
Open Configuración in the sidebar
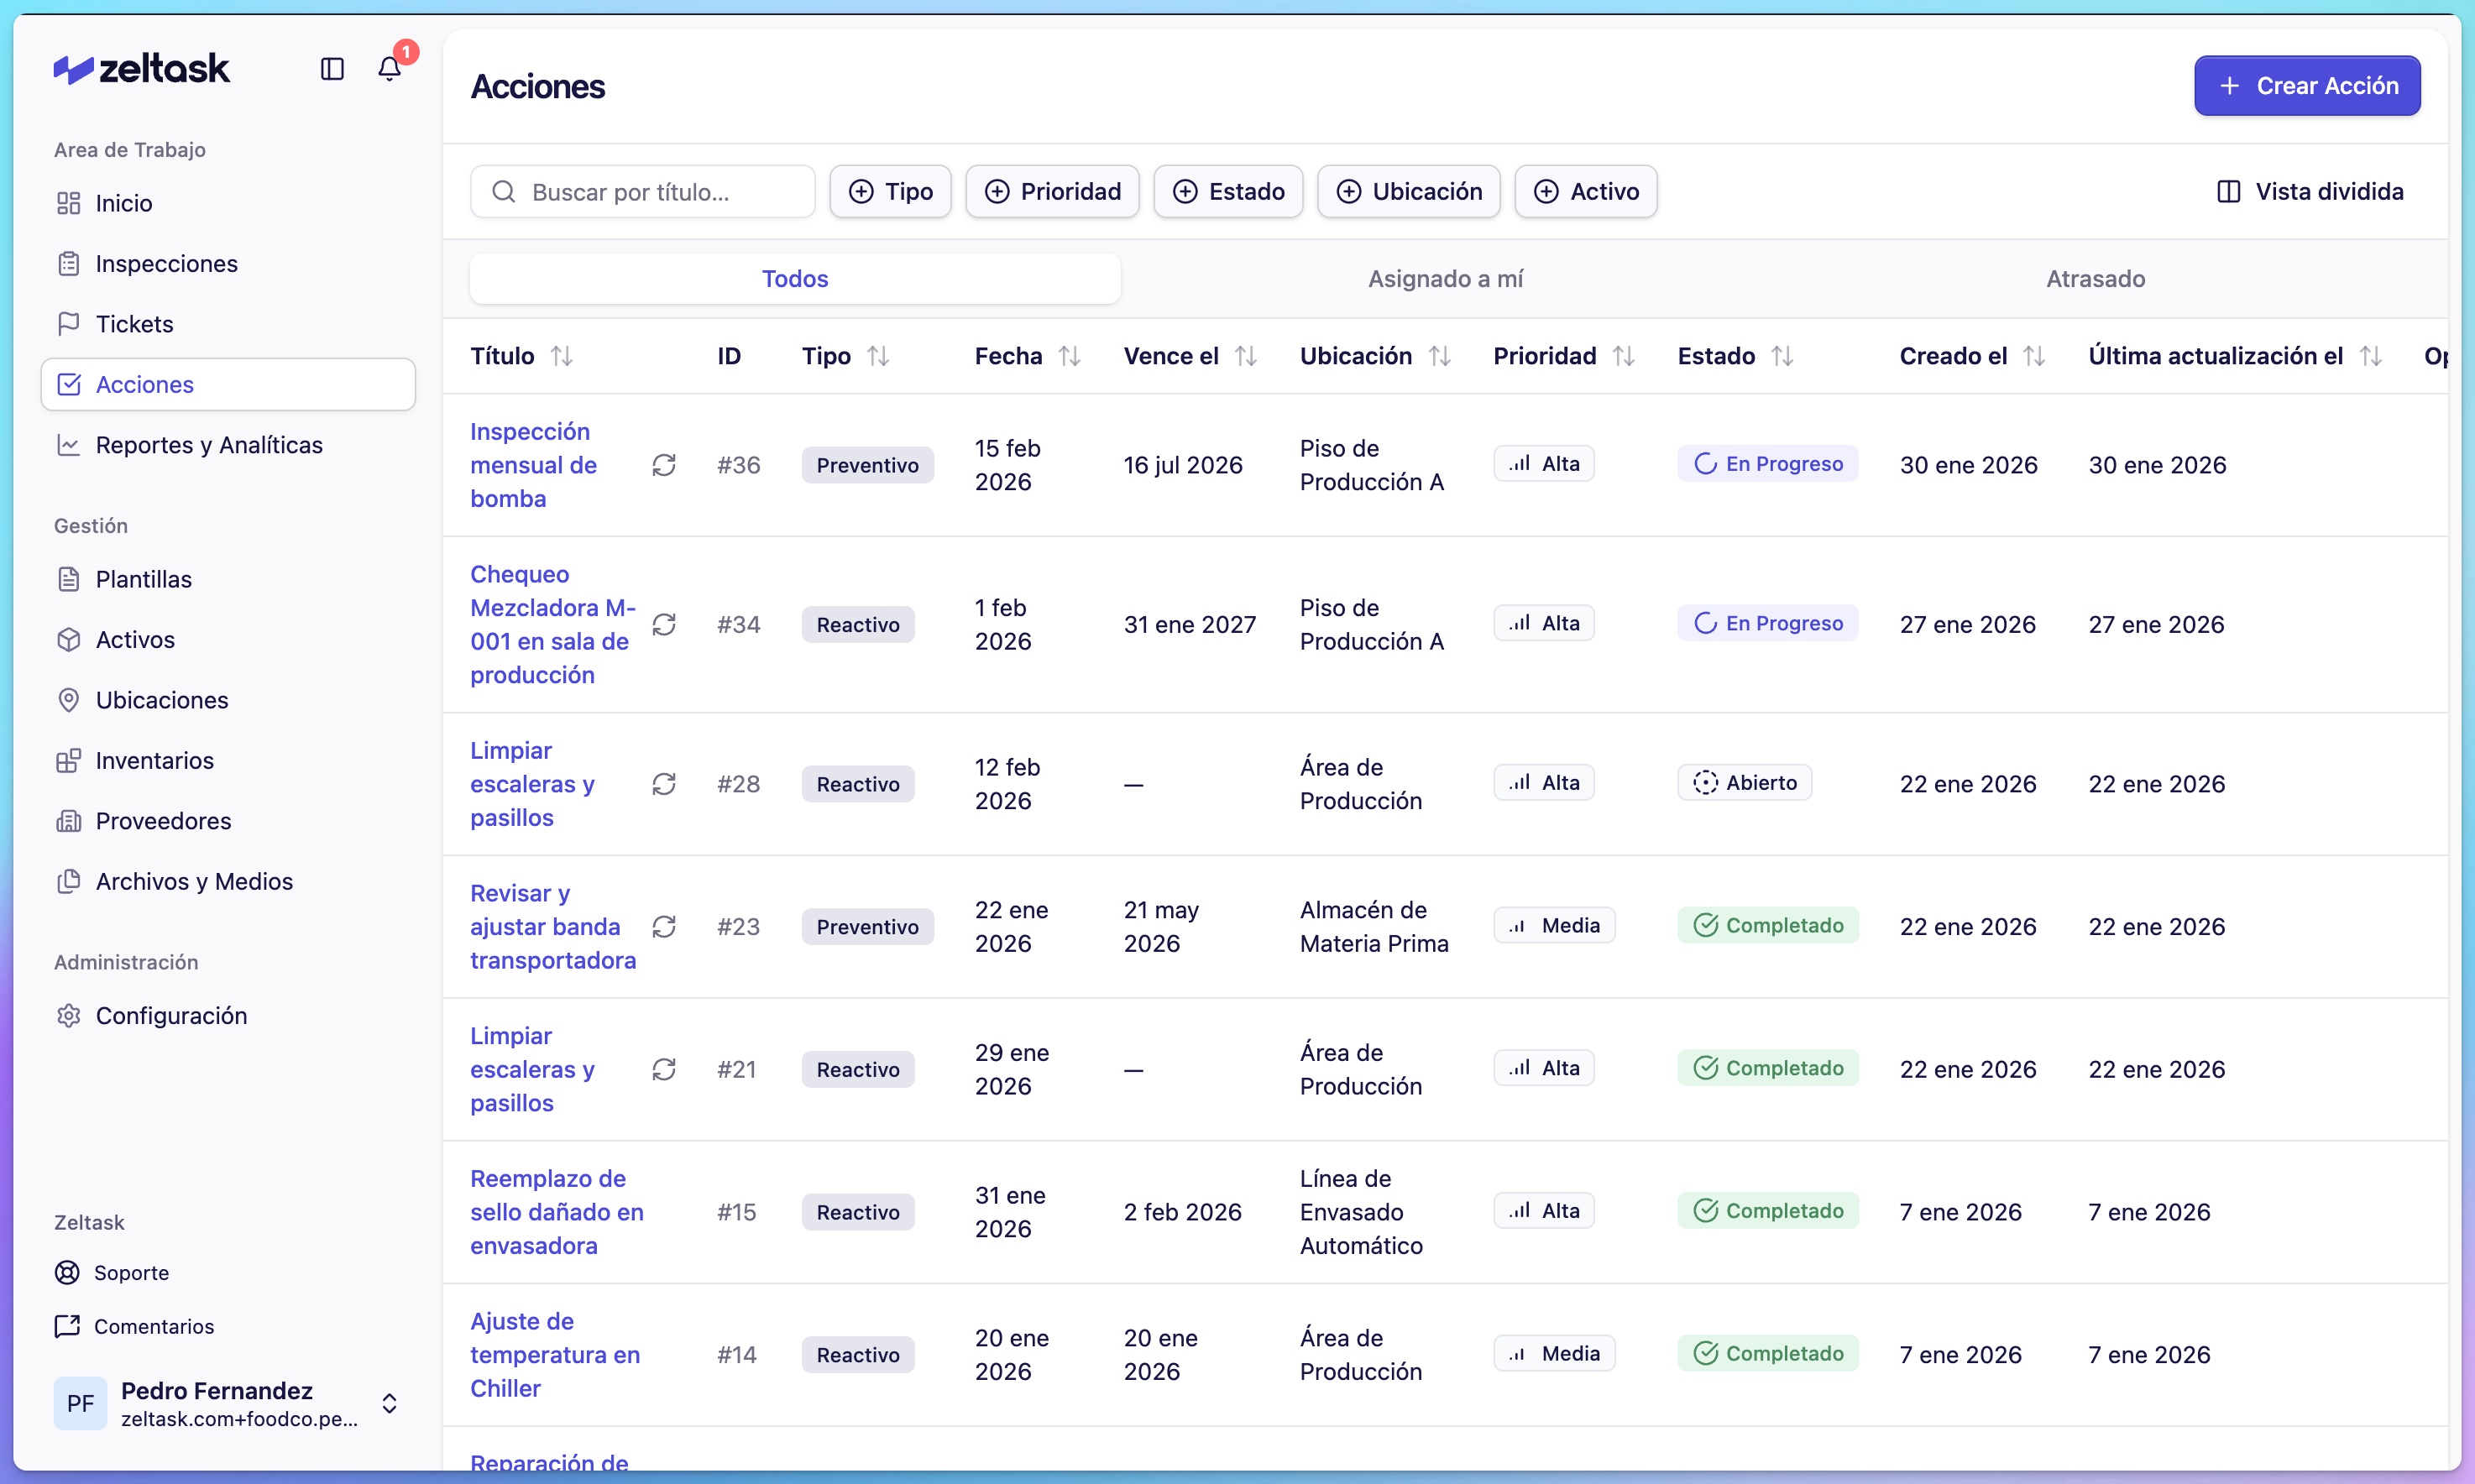[x=228, y=1016]
